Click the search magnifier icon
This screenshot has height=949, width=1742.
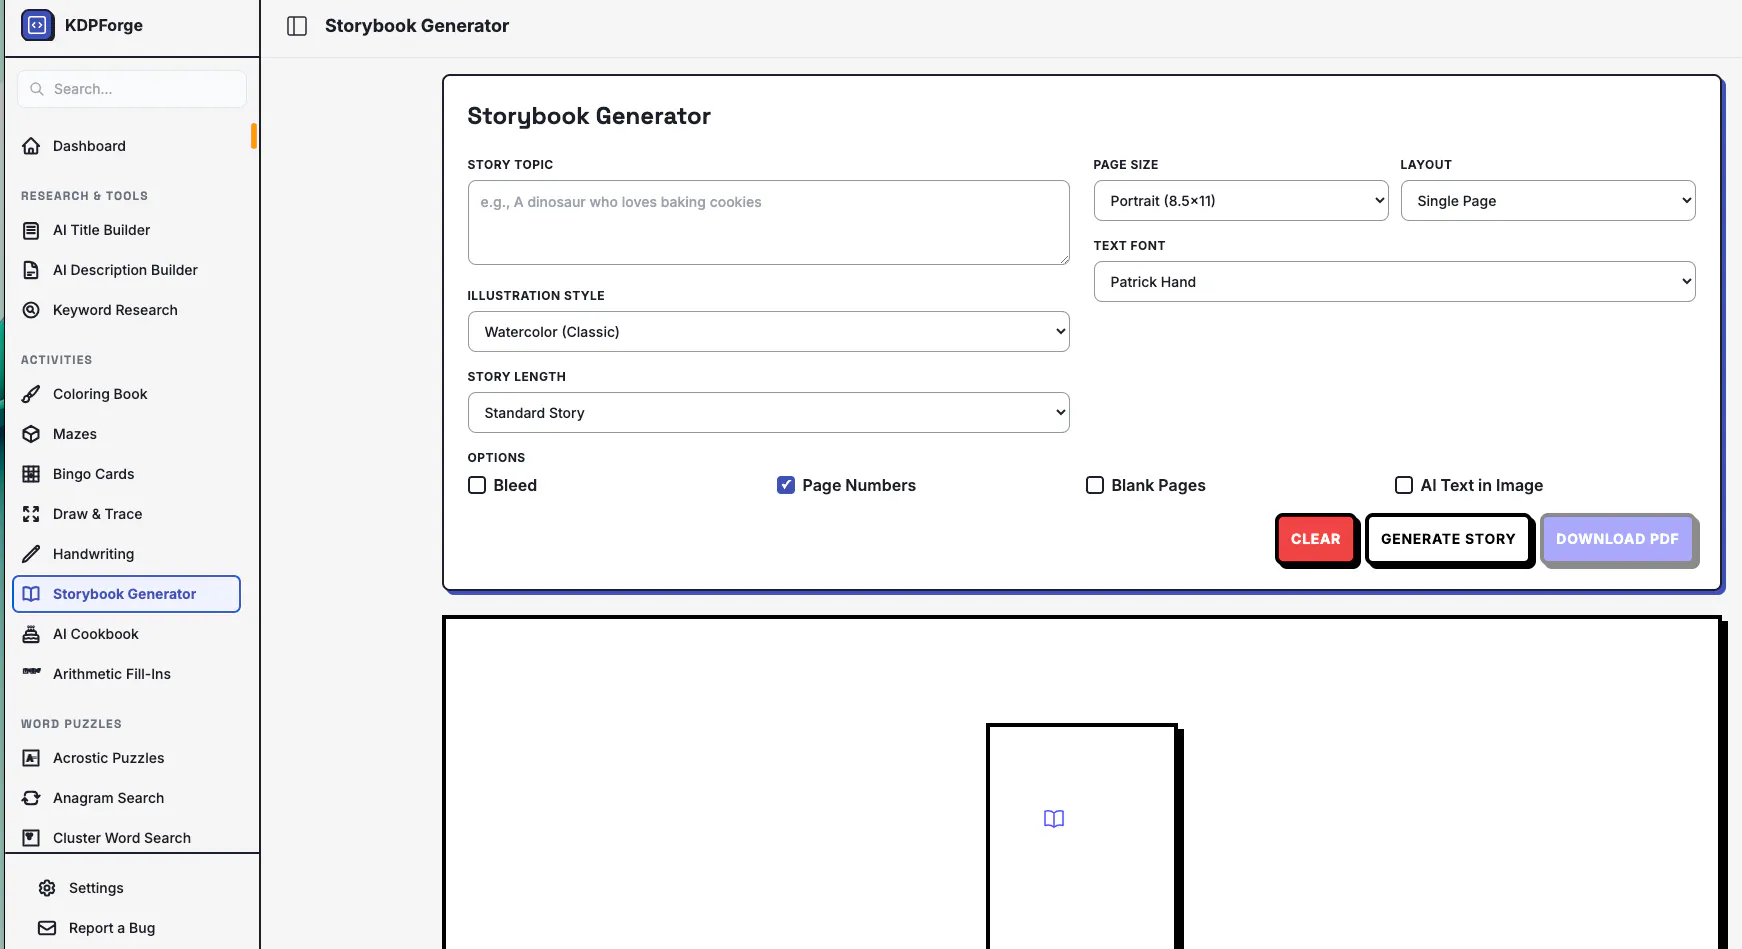[x=37, y=89]
